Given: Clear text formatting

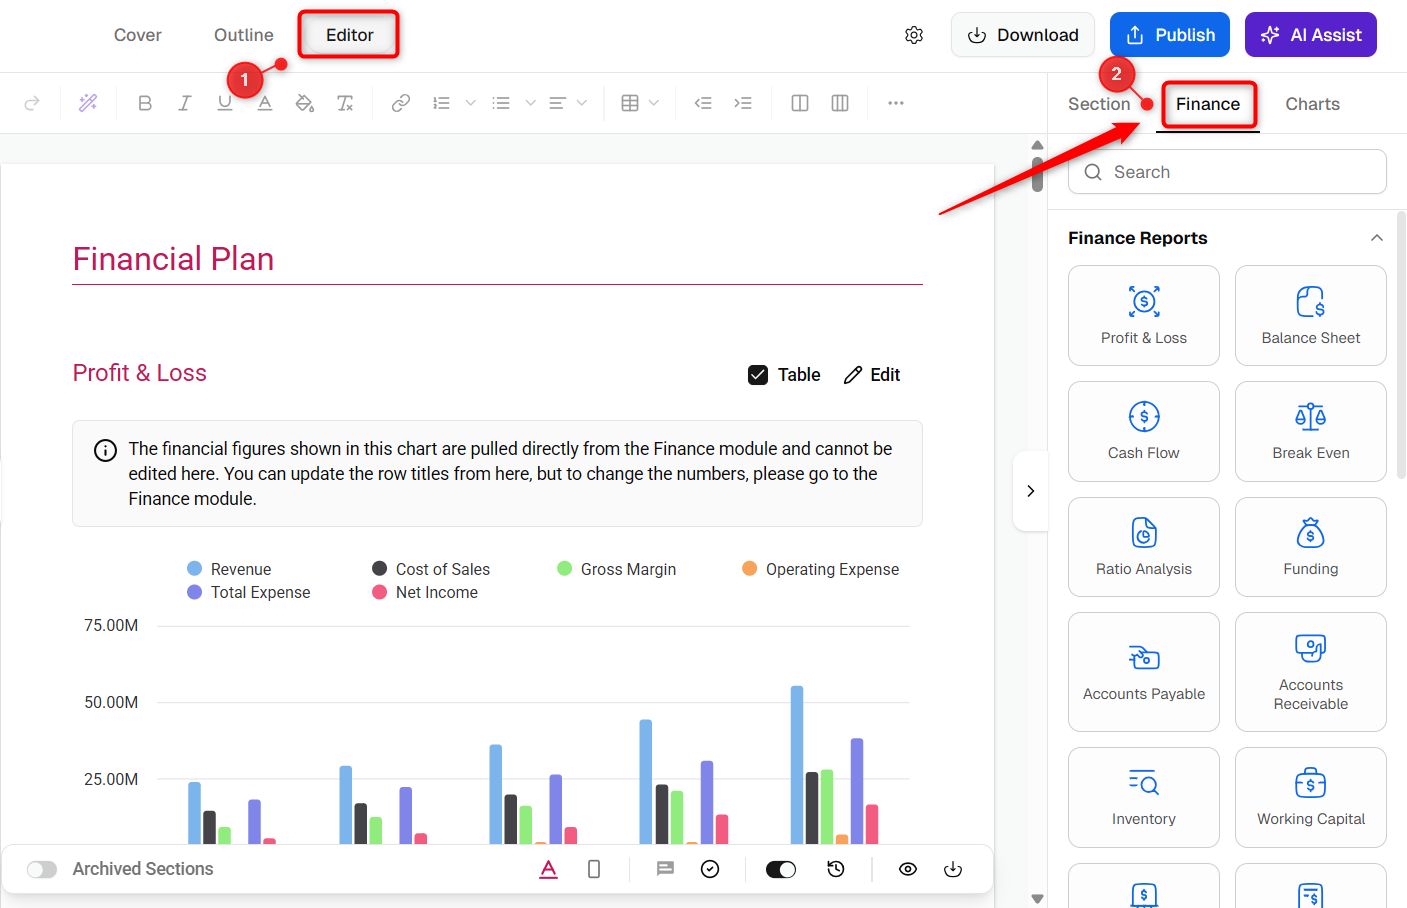Looking at the screenshot, I should click(345, 103).
